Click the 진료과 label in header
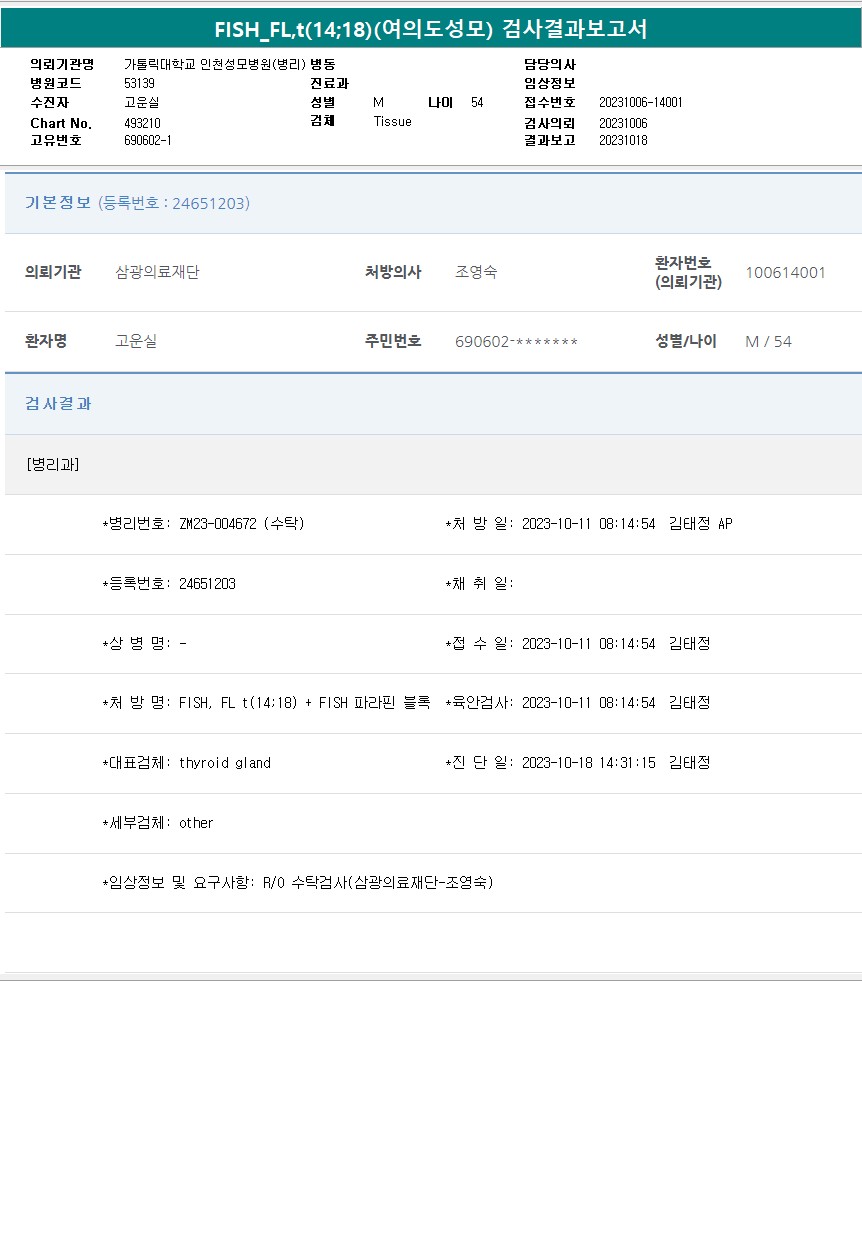This screenshot has width=862, height=1240. [x=329, y=83]
